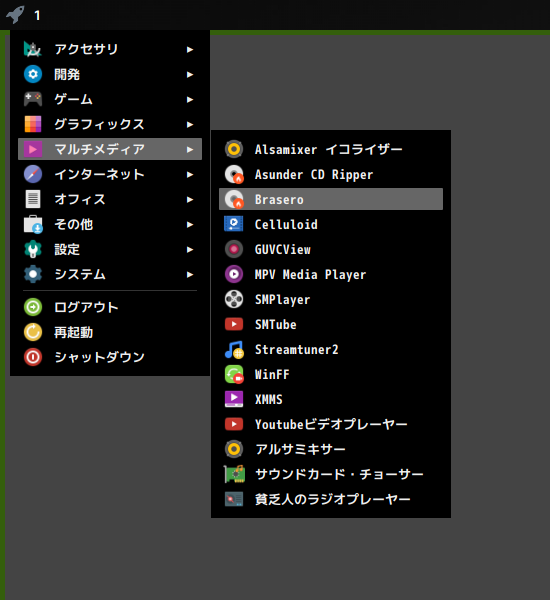Click the Streamtuner2 music note icon

coord(234,349)
